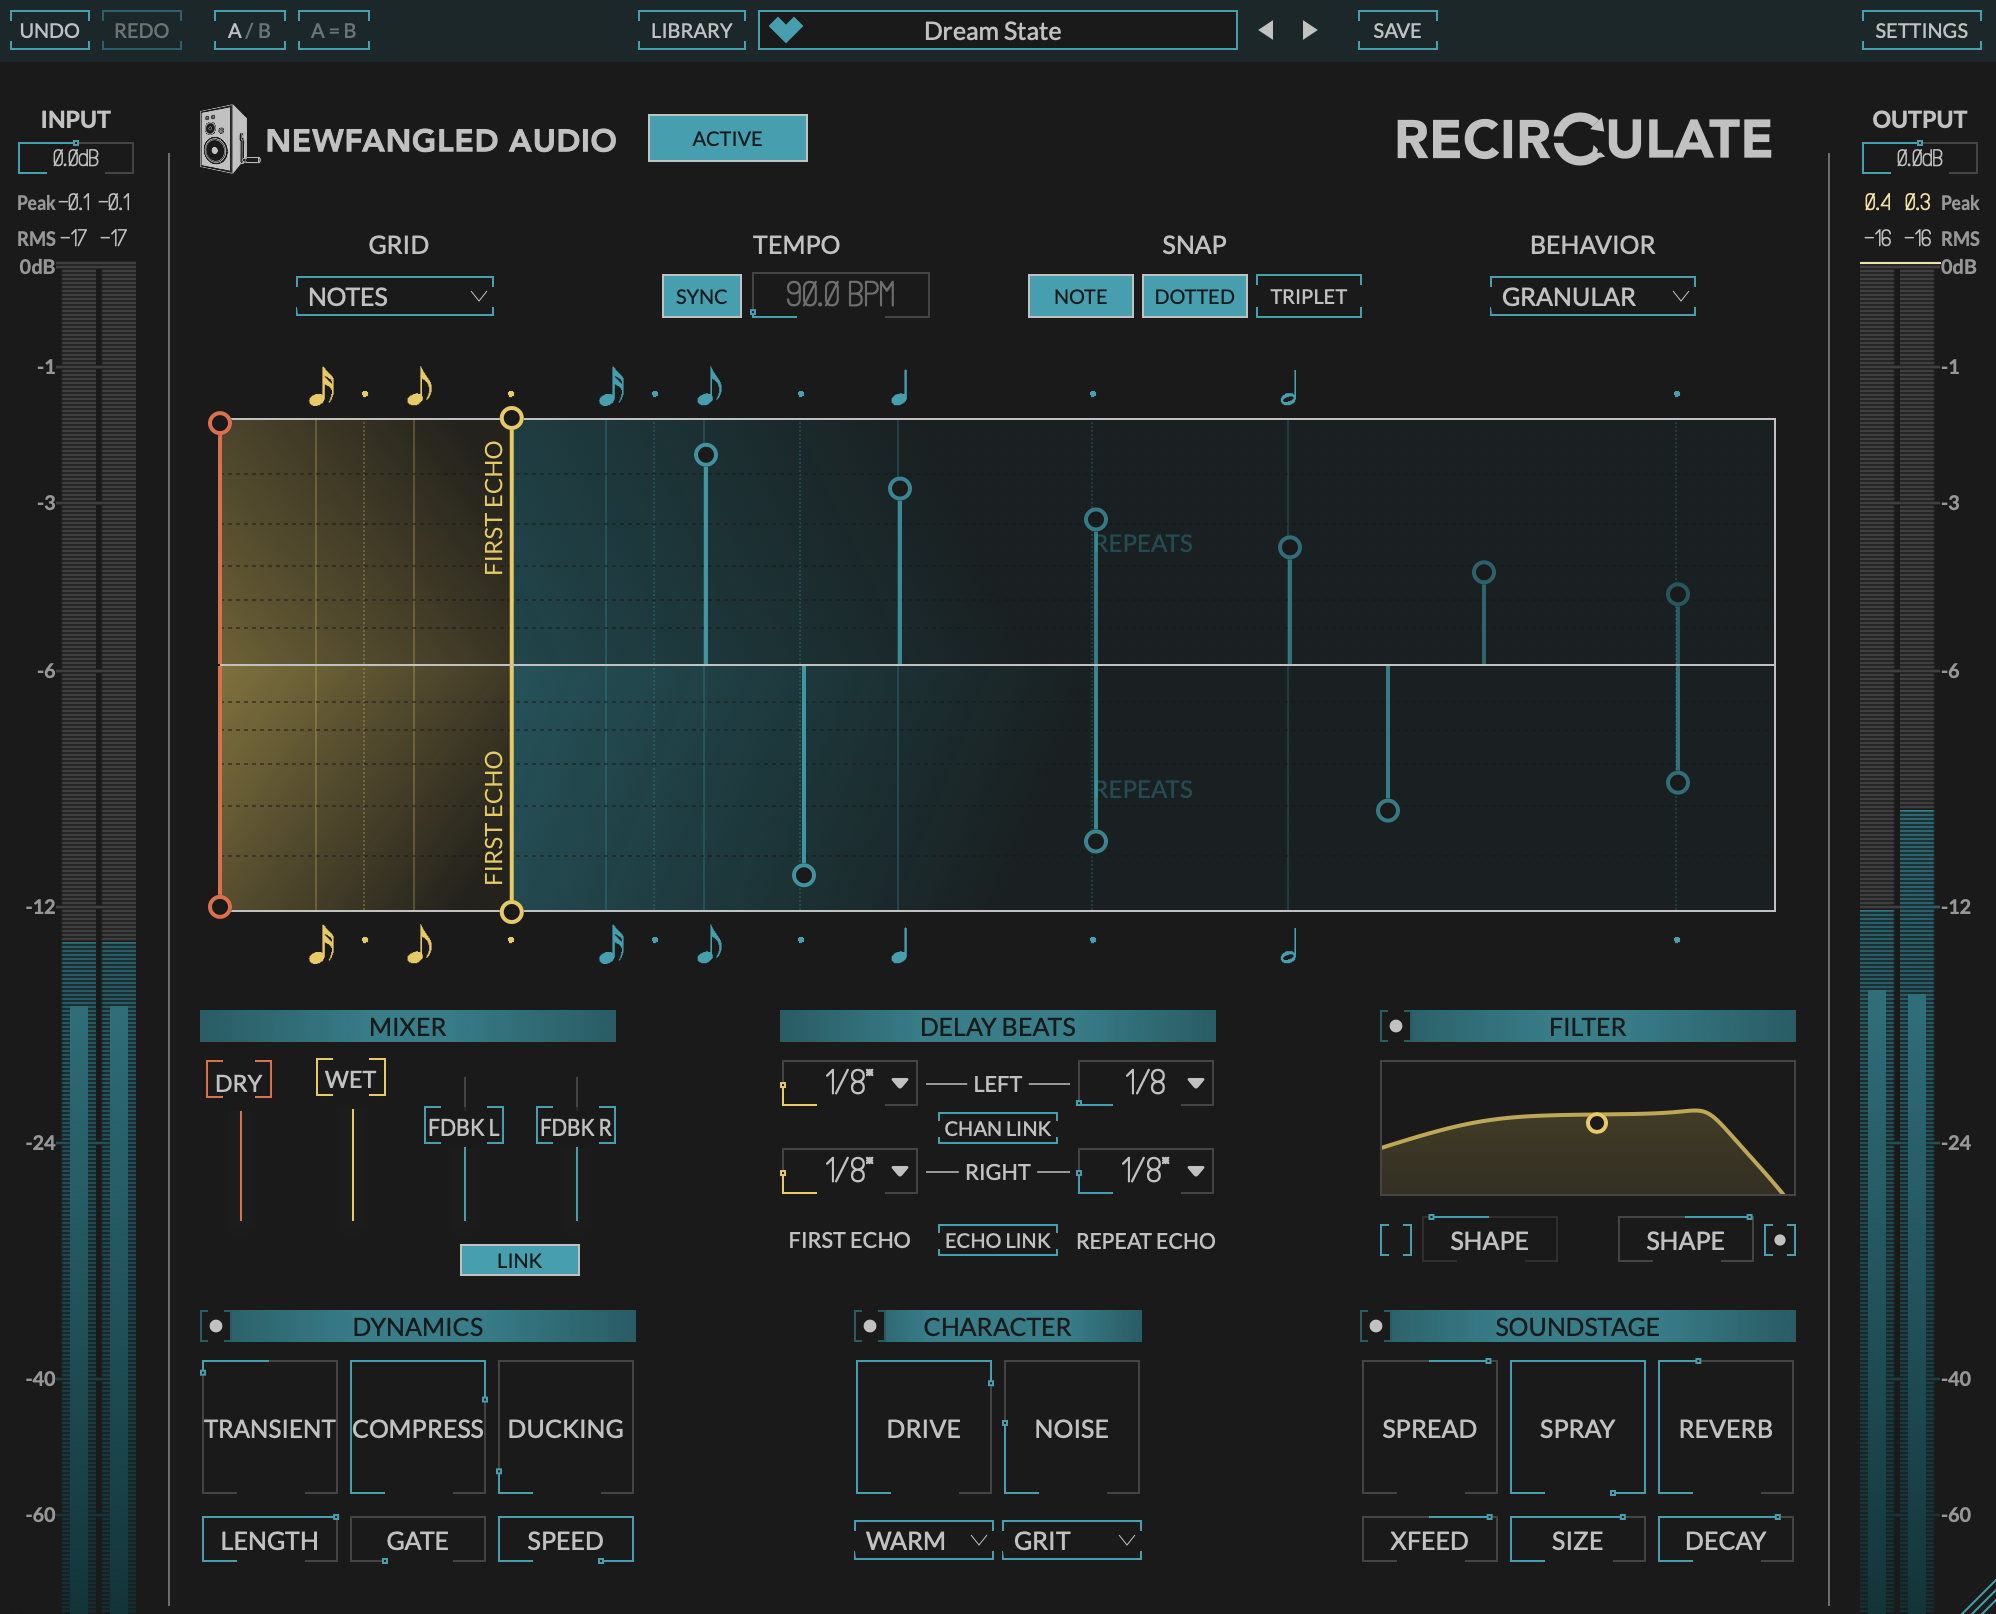Viewport: 1996px width, 1614px height.
Task: Toggle the Soundstage section power button
Action: (x=1376, y=1326)
